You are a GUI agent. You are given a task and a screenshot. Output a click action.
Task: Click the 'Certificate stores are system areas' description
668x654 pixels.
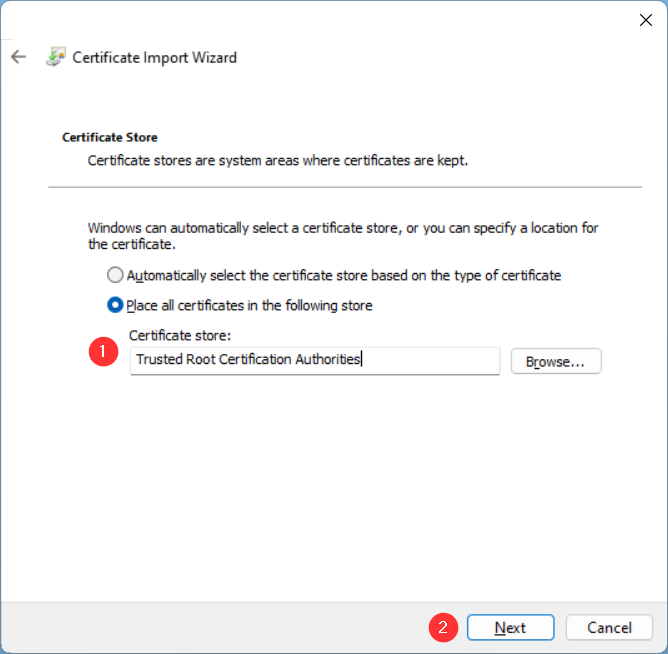[278, 161]
